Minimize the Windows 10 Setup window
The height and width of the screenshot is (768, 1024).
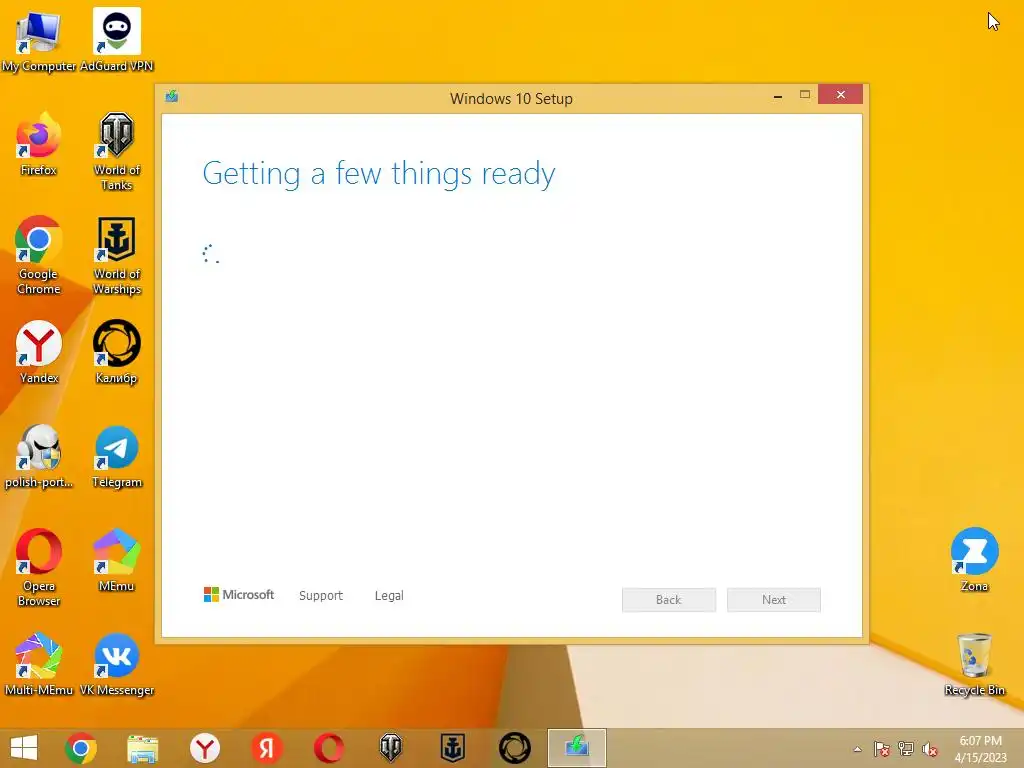[778, 96]
